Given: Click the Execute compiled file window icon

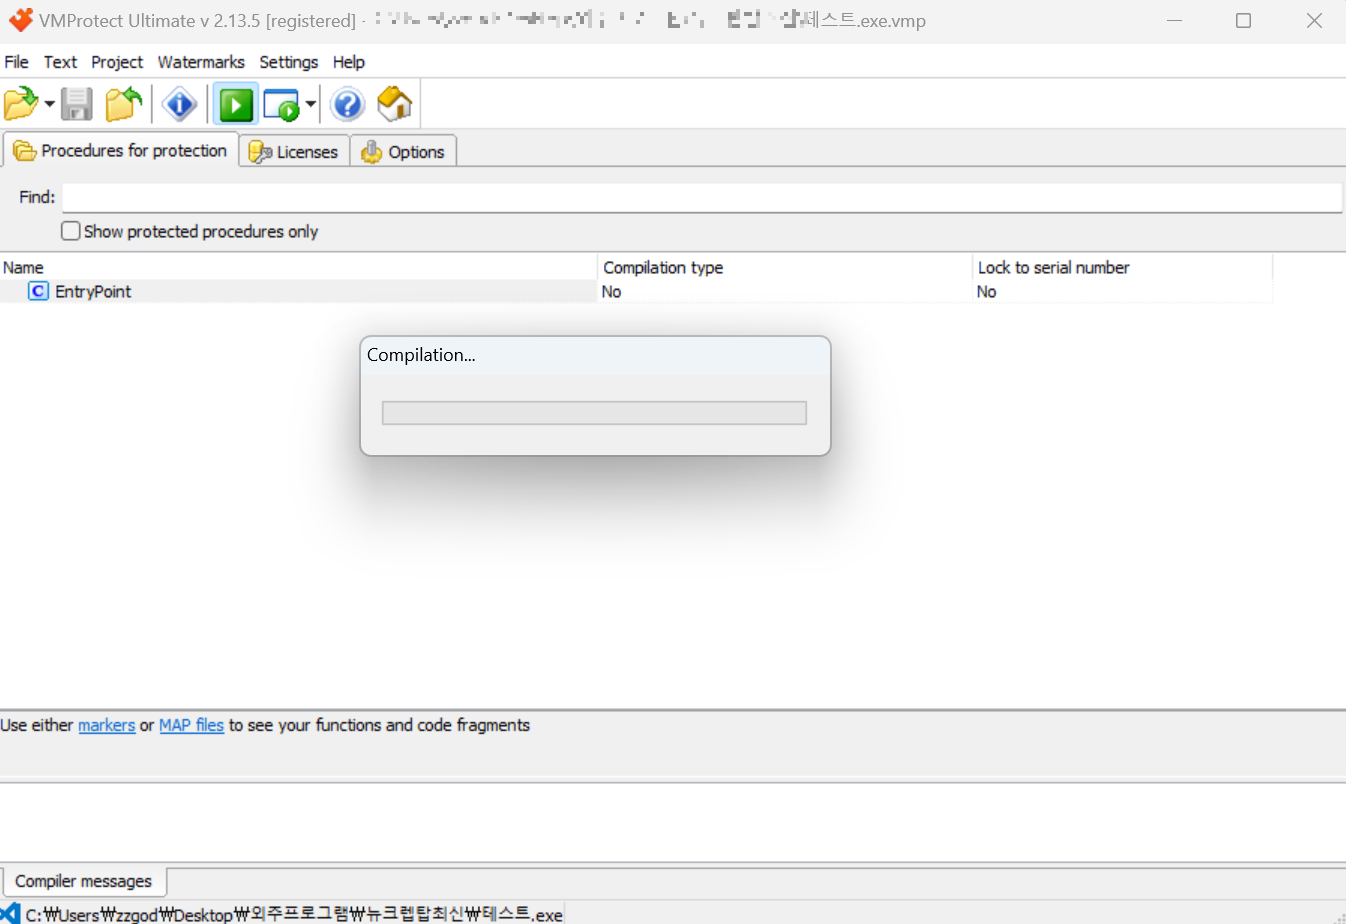Looking at the screenshot, I should [x=281, y=104].
